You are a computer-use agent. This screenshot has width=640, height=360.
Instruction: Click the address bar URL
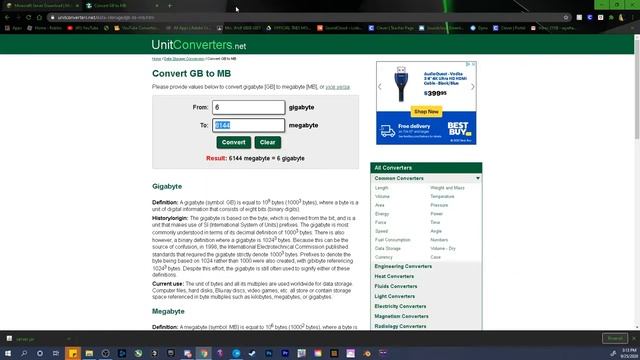point(105,18)
